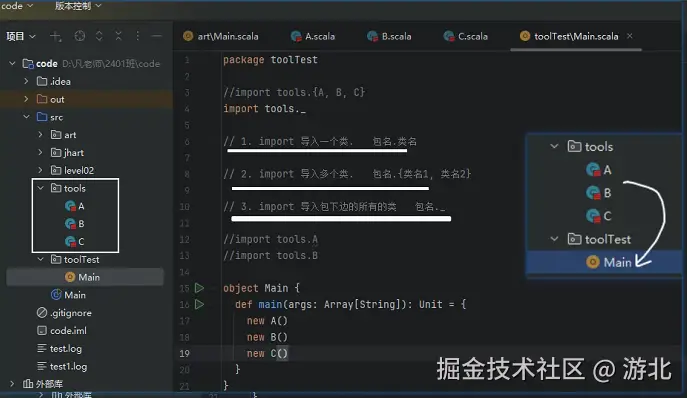Screen dimensions: 687x398
Task: Click the art package name
Action: pos(70,135)
